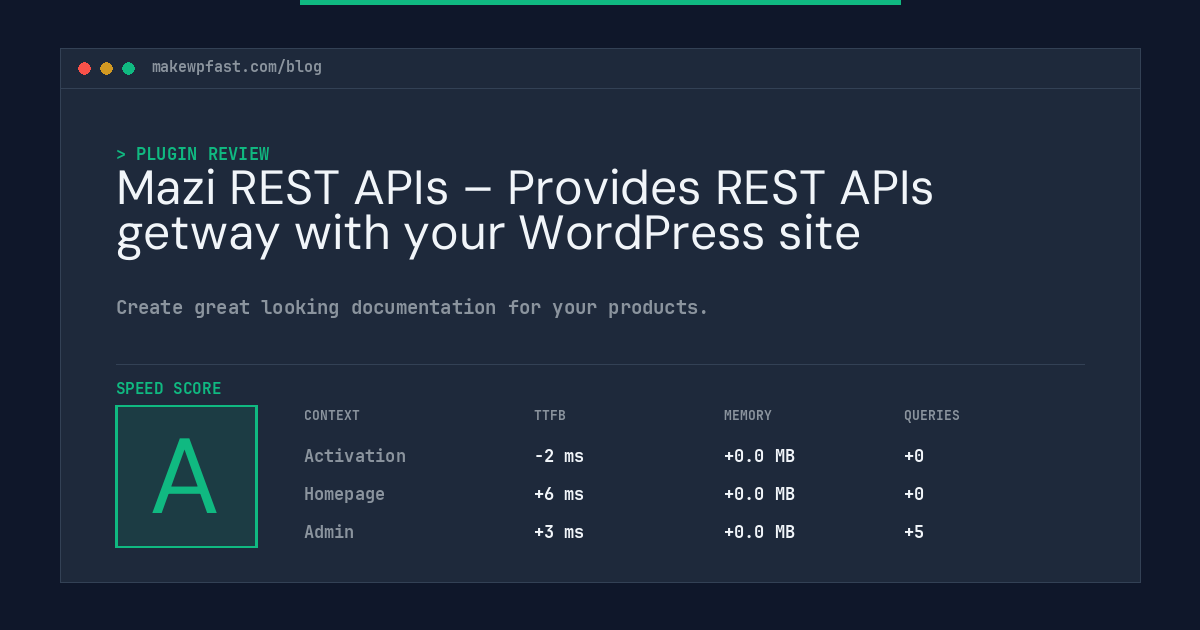Image resolution: width=1200 pixels, height=630 pixels.
Task: Select the Activation row label
Action: pos(355,456)
